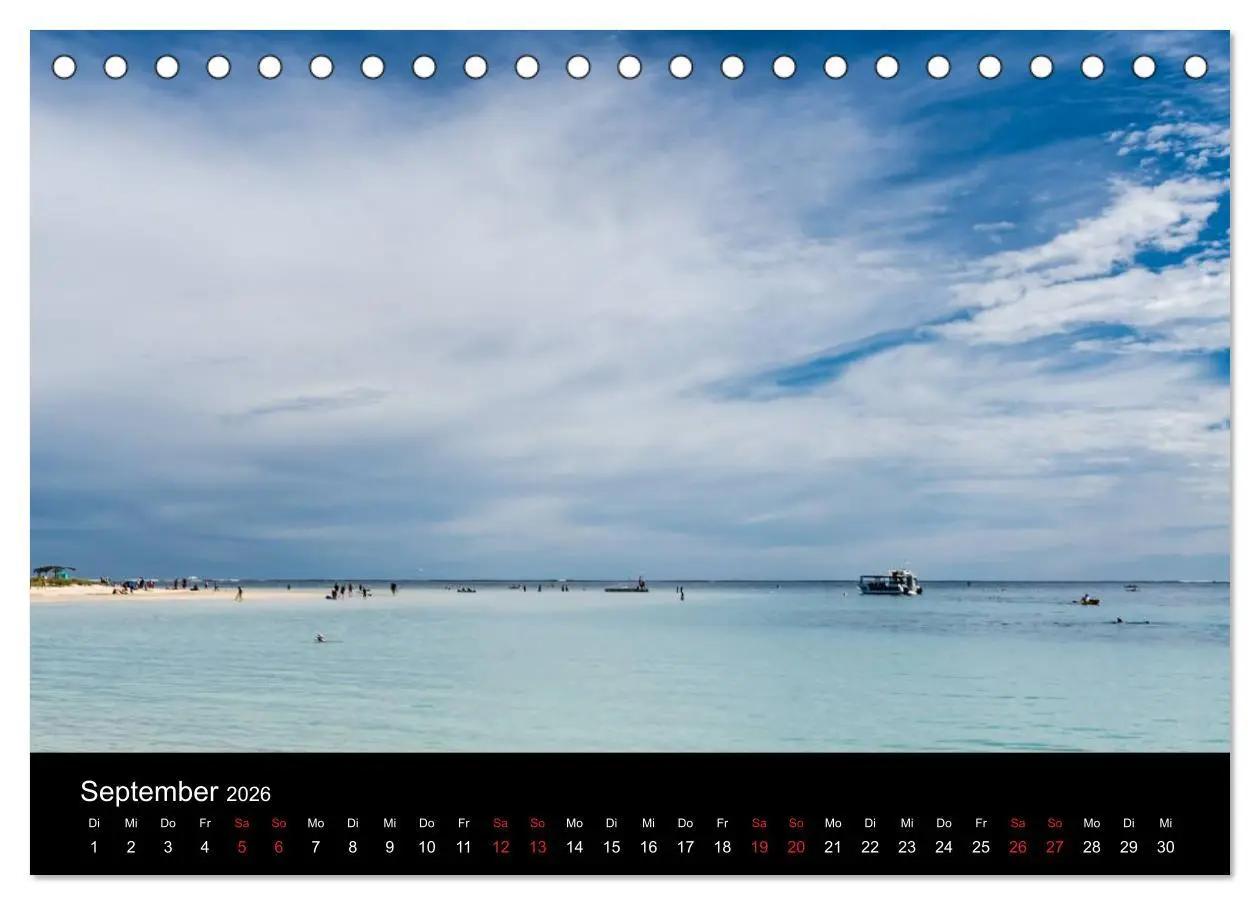Select date 14 in the calendar strip
Image resolution: width=1260 pixels, height=905 pixels.
click(575, 847)
